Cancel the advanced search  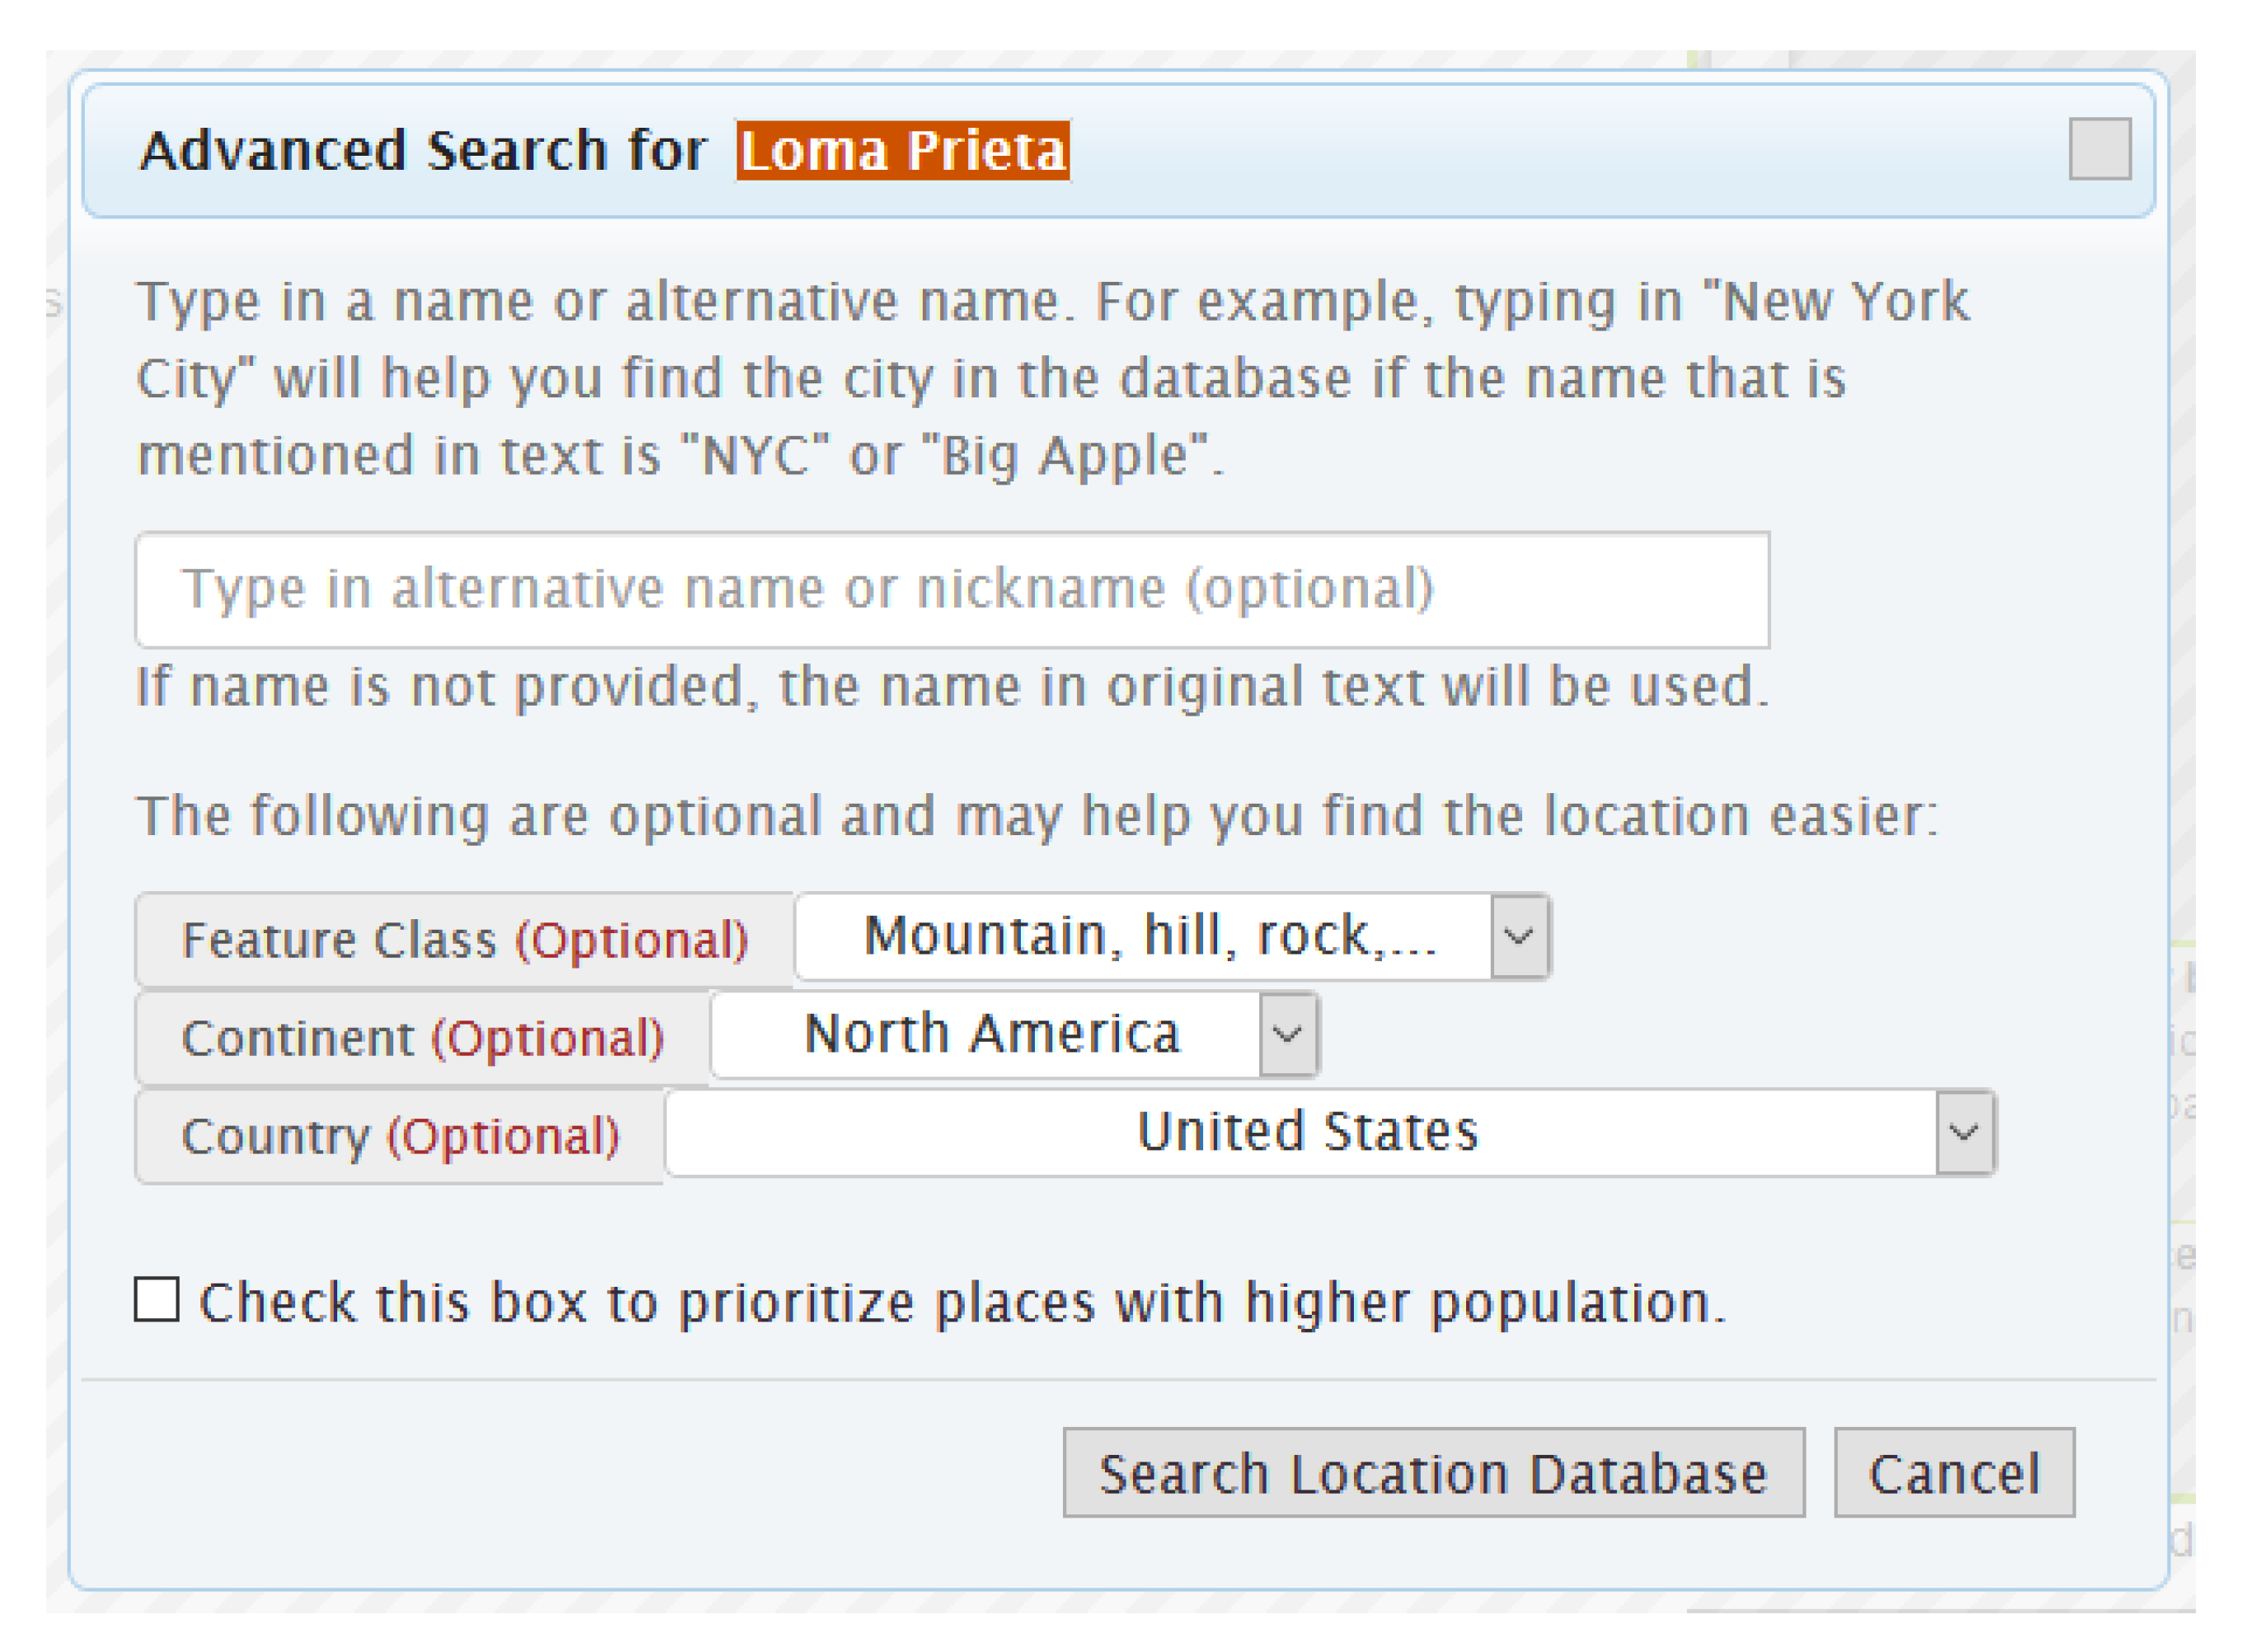pyautogui.click(x=1953, y=1472)
